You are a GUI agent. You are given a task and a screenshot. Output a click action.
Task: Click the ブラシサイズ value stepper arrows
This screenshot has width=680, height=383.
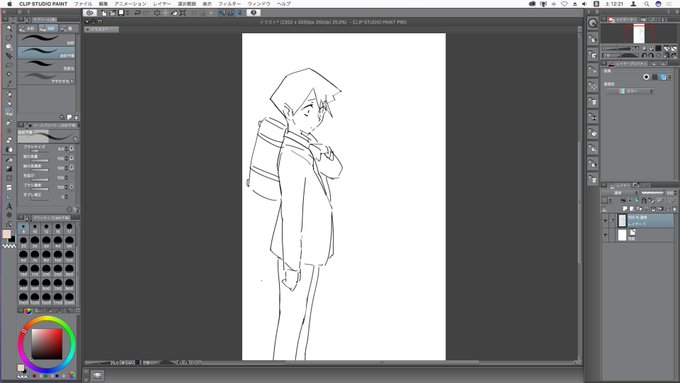[x=66, y=149]
